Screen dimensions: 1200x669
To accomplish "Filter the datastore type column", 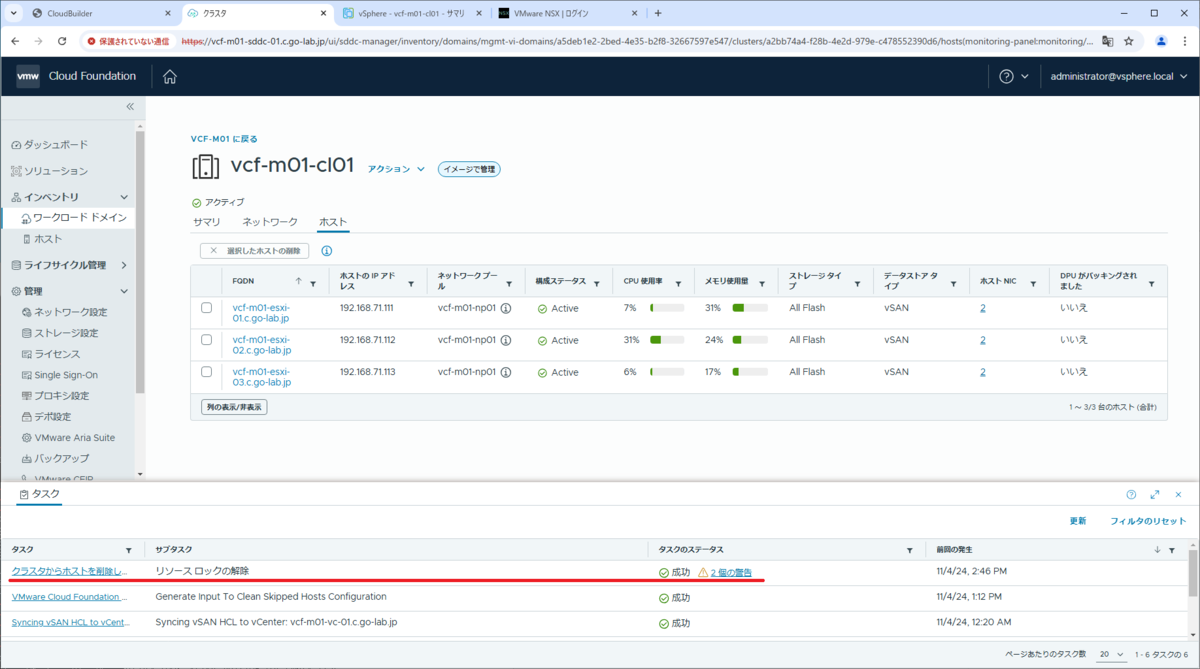I will pyautogui.click(x=954, y=284).
